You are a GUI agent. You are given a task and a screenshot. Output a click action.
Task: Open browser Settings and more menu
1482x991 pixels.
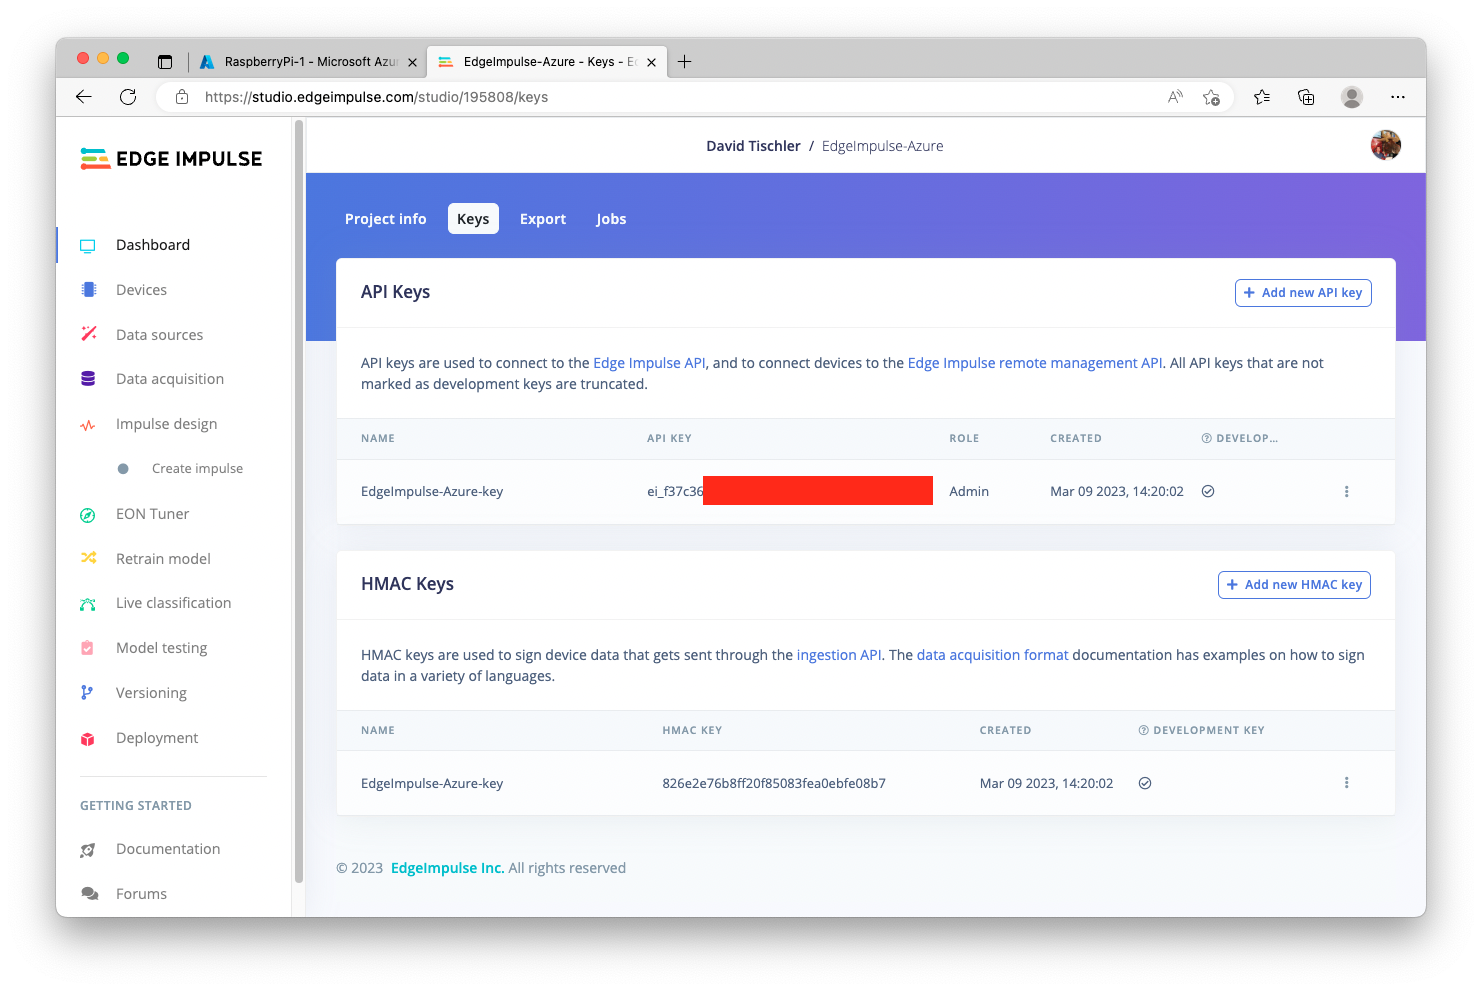click(x=1398, y=97)
